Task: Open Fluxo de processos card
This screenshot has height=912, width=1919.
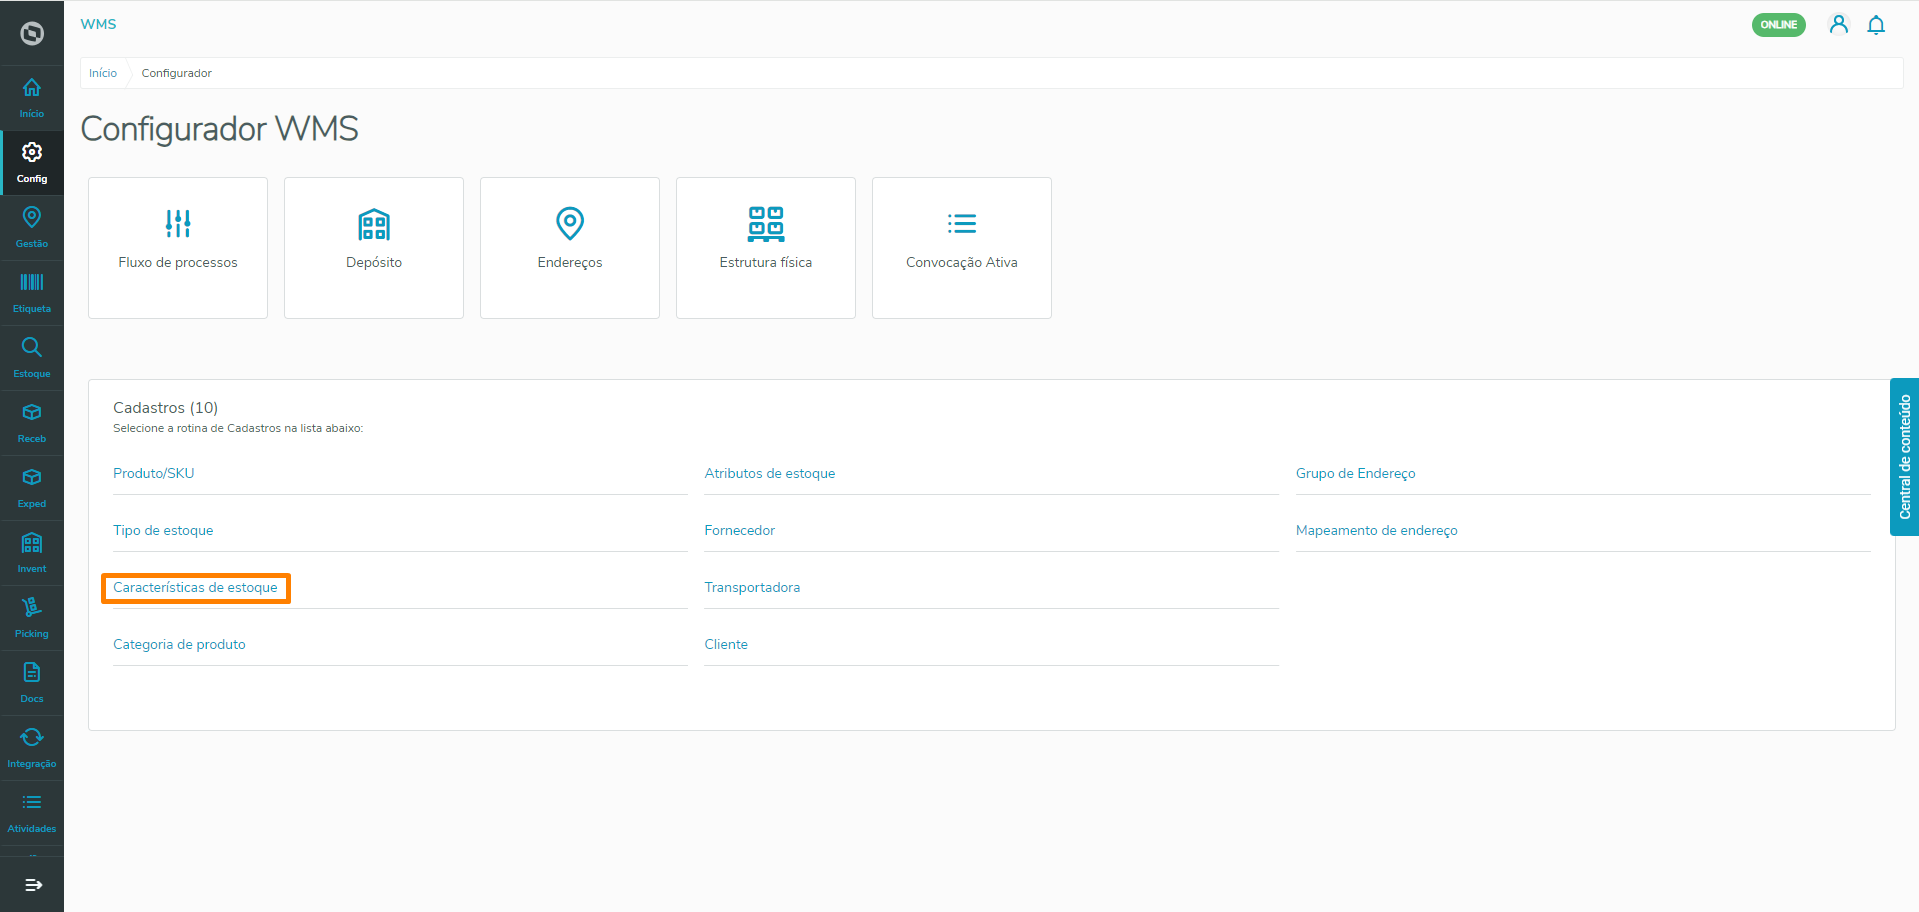Action: tap(178, 248)
